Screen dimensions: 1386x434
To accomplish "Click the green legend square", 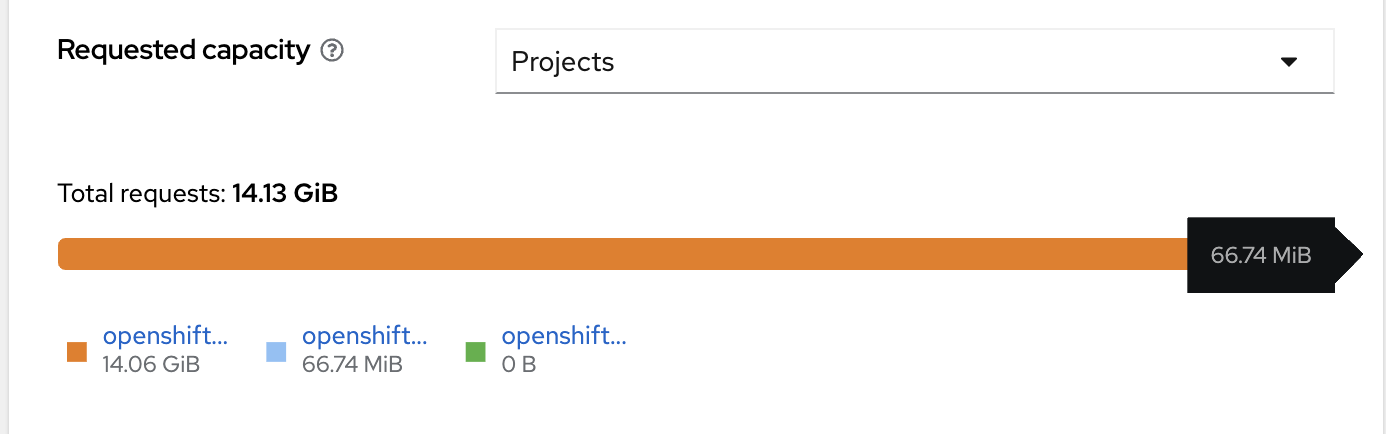I will 476,352.
